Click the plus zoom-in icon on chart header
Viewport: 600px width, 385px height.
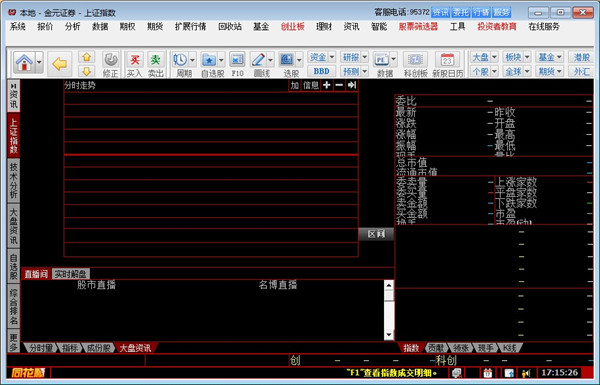(x=327, y=85)
